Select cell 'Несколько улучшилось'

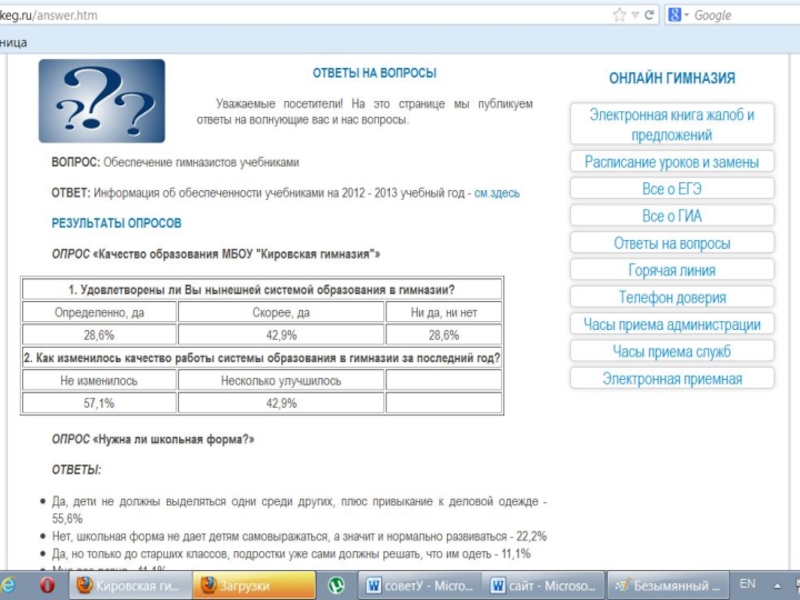(281, 381)
